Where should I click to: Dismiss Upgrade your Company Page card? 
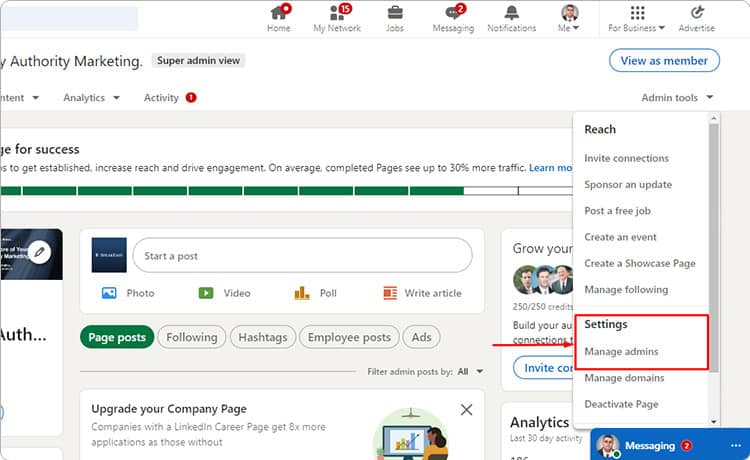coord(466,410)
